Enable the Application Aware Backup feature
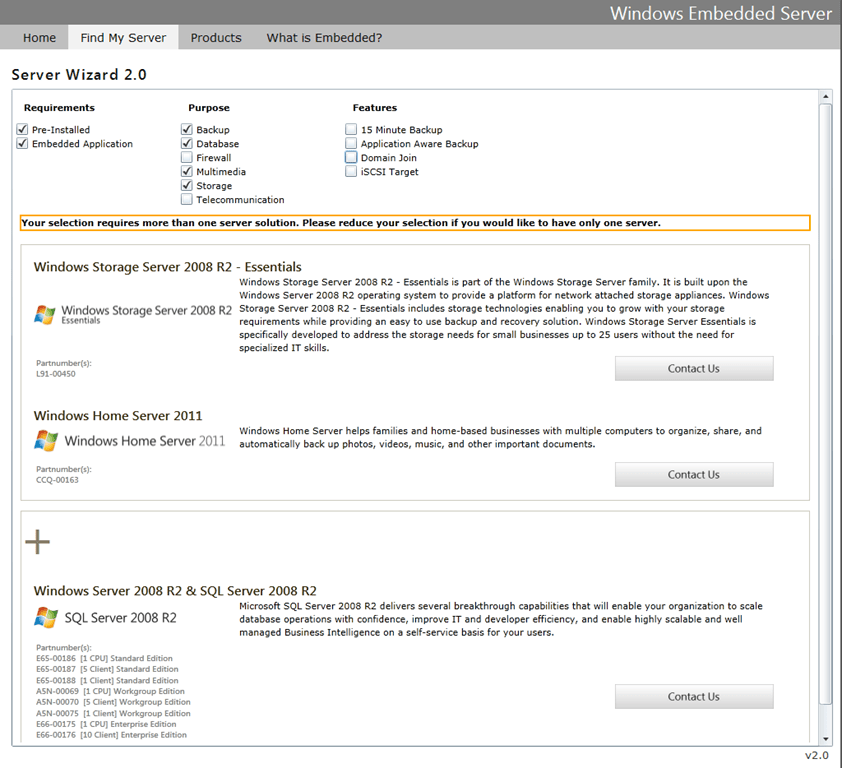The width and height of the screenshot is (842, 768). (351, 143)
